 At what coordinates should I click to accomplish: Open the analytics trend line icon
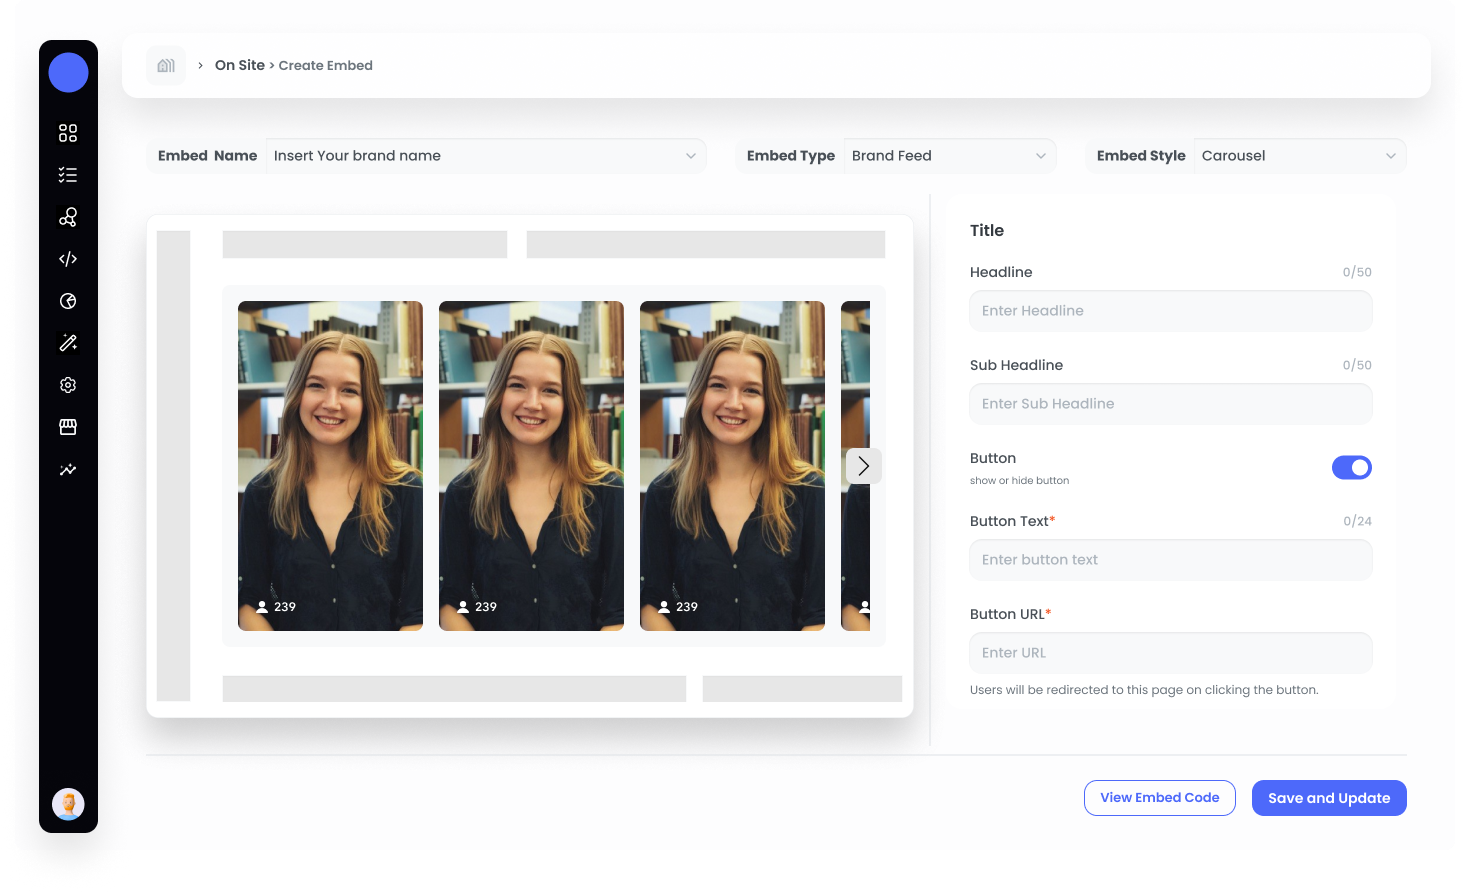(x=68, y=469)
